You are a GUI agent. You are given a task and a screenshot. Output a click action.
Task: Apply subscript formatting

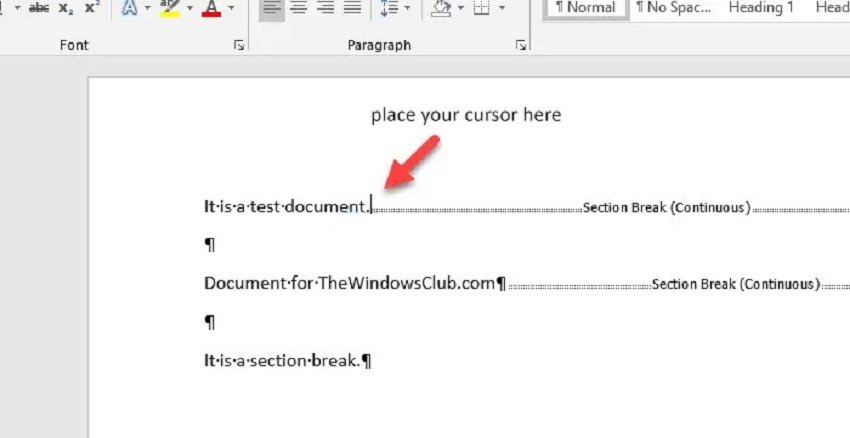(x=66, y=8)
